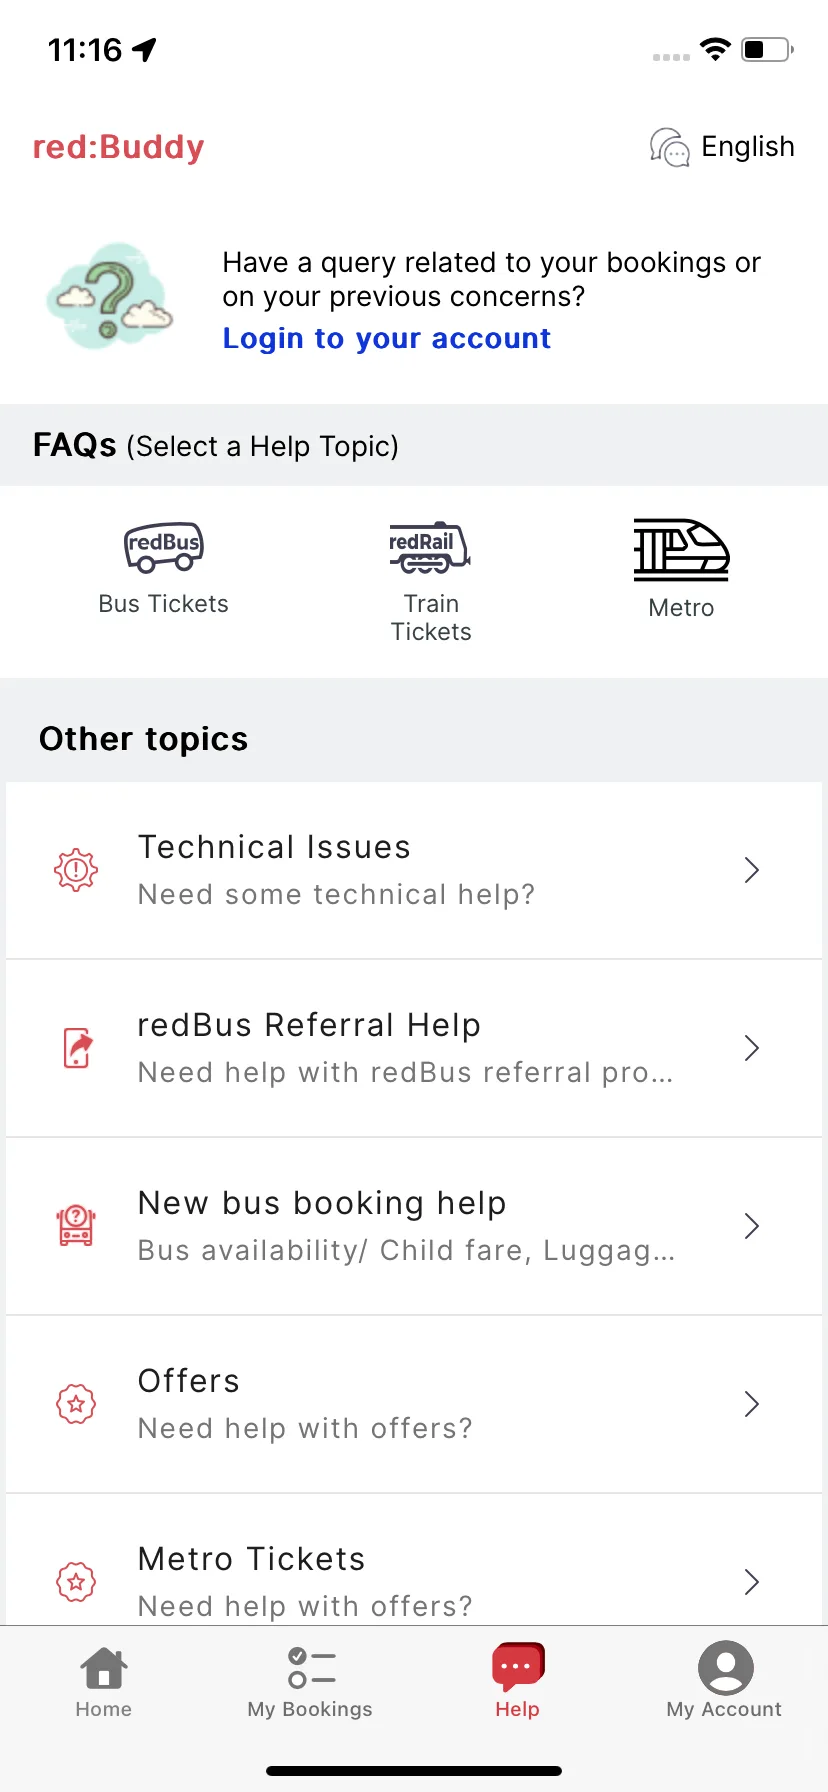Tap the question mark cloud illustration
Viewport: 828px width, 1792px height.
tap(110, 296)
